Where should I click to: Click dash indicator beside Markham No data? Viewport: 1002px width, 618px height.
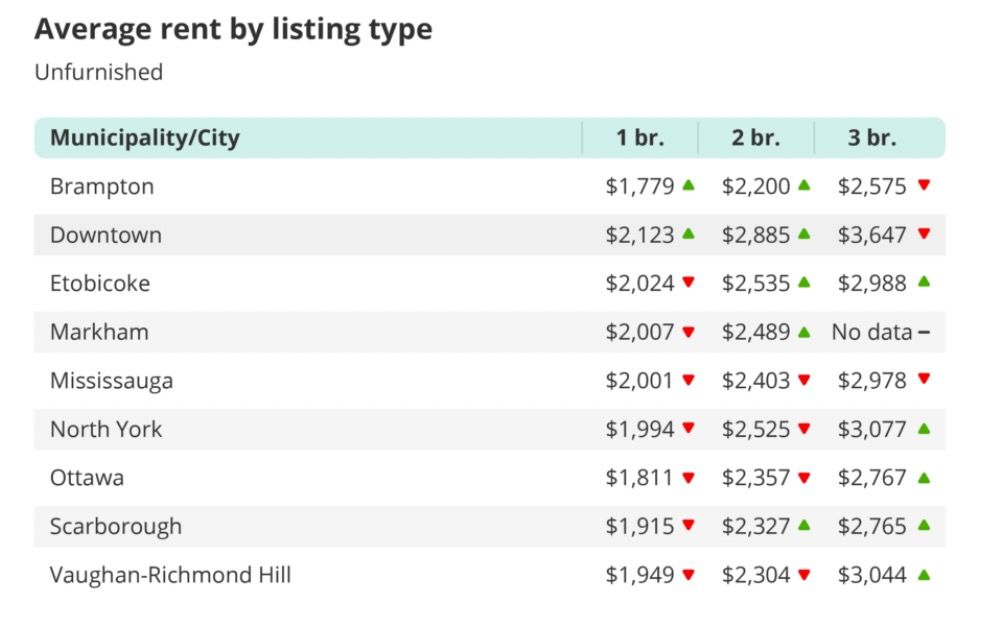click(923, 332)
